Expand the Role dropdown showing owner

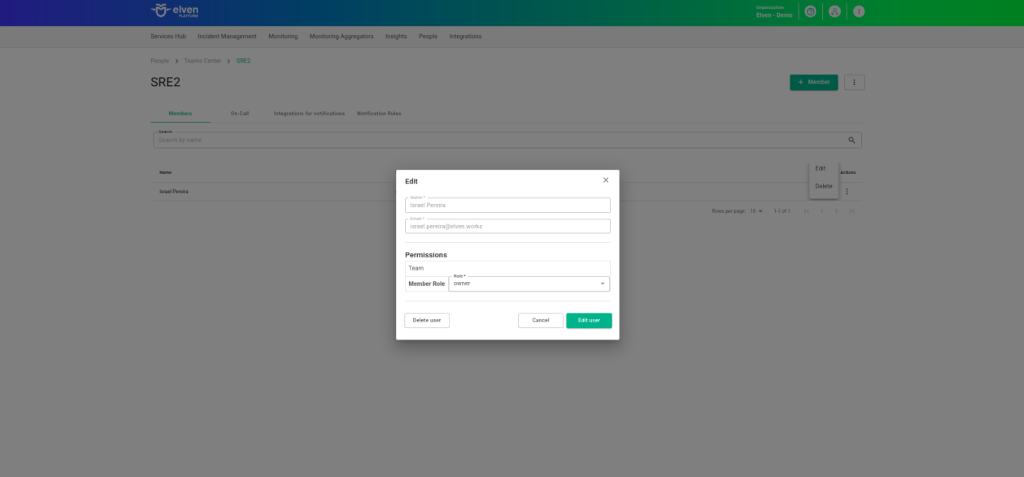coord(529,284)
